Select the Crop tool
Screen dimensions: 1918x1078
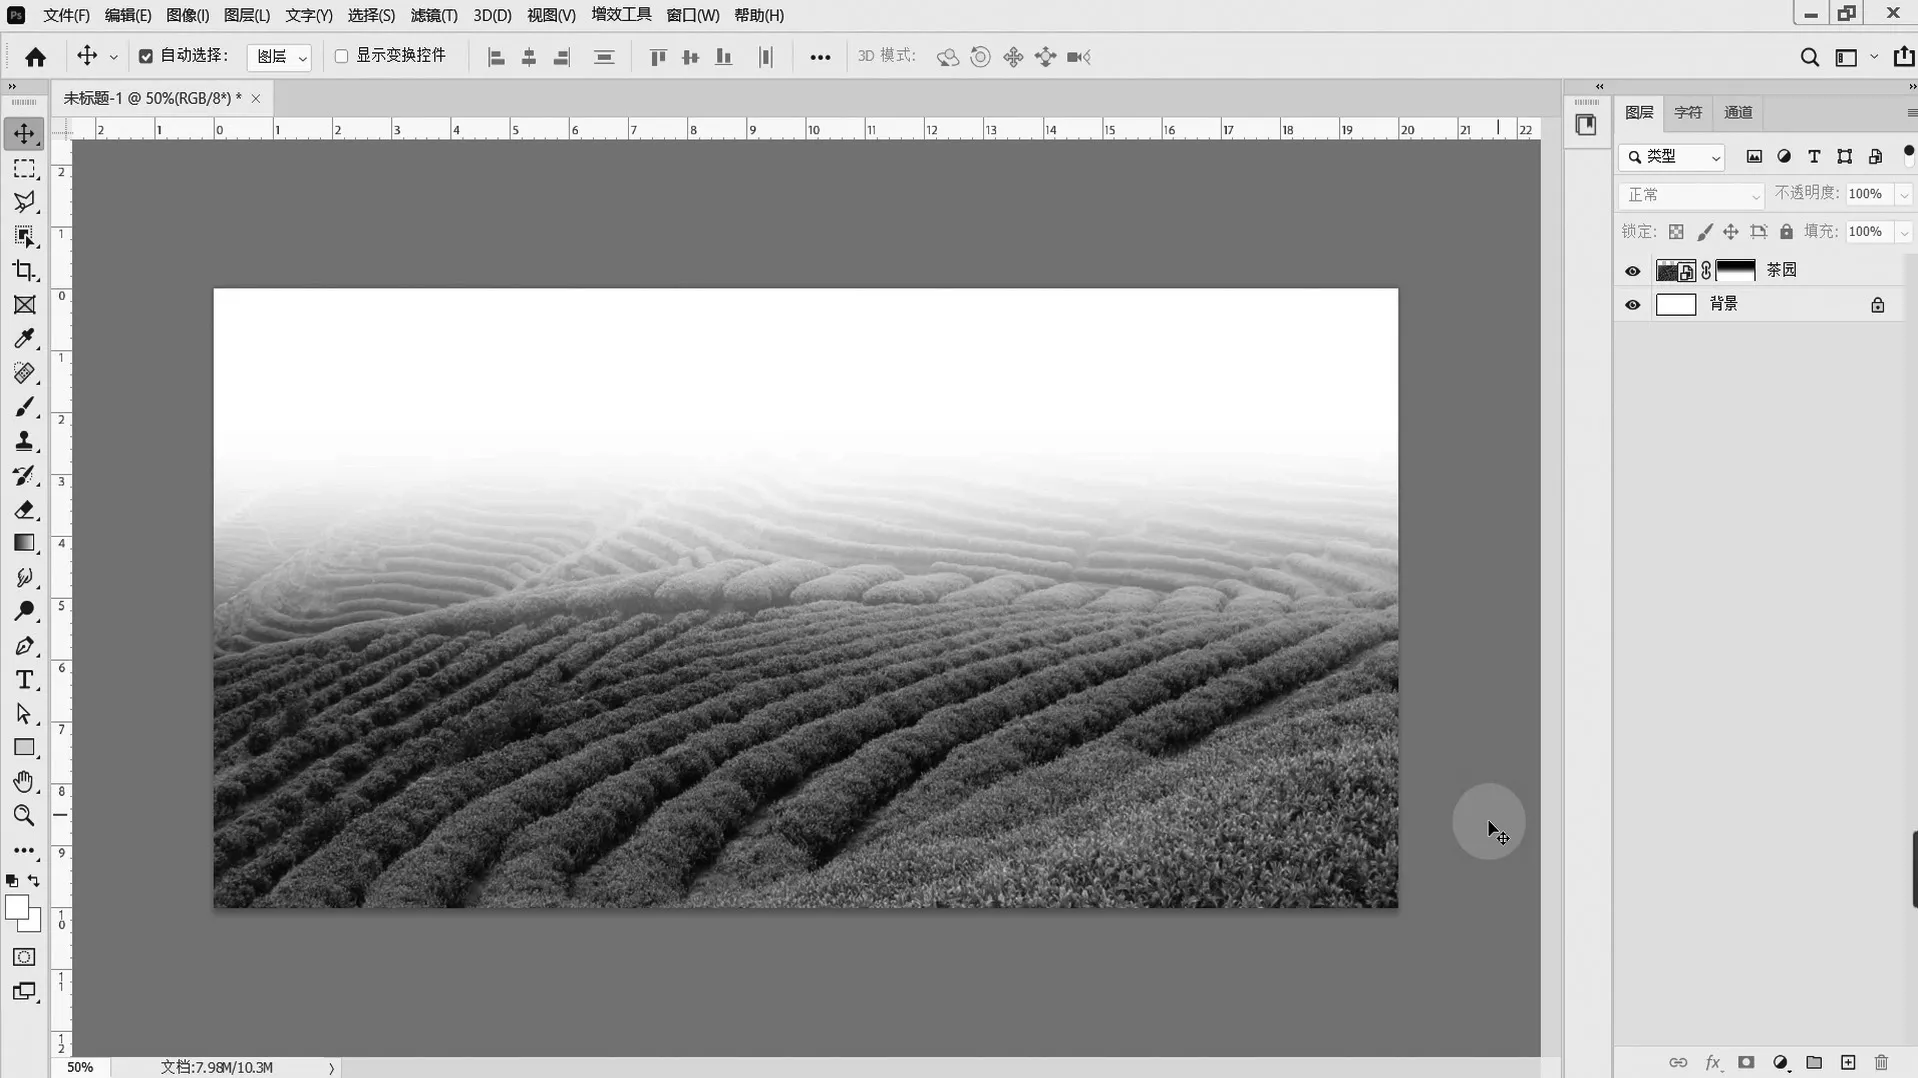tap(24, 270)
